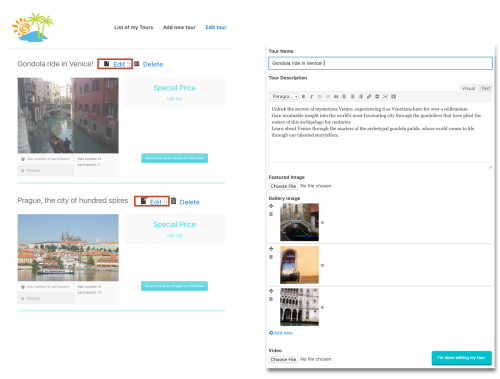Insert blockquote in editor
Viewport: 500px width, 379px height.
[x=336, y=96]
